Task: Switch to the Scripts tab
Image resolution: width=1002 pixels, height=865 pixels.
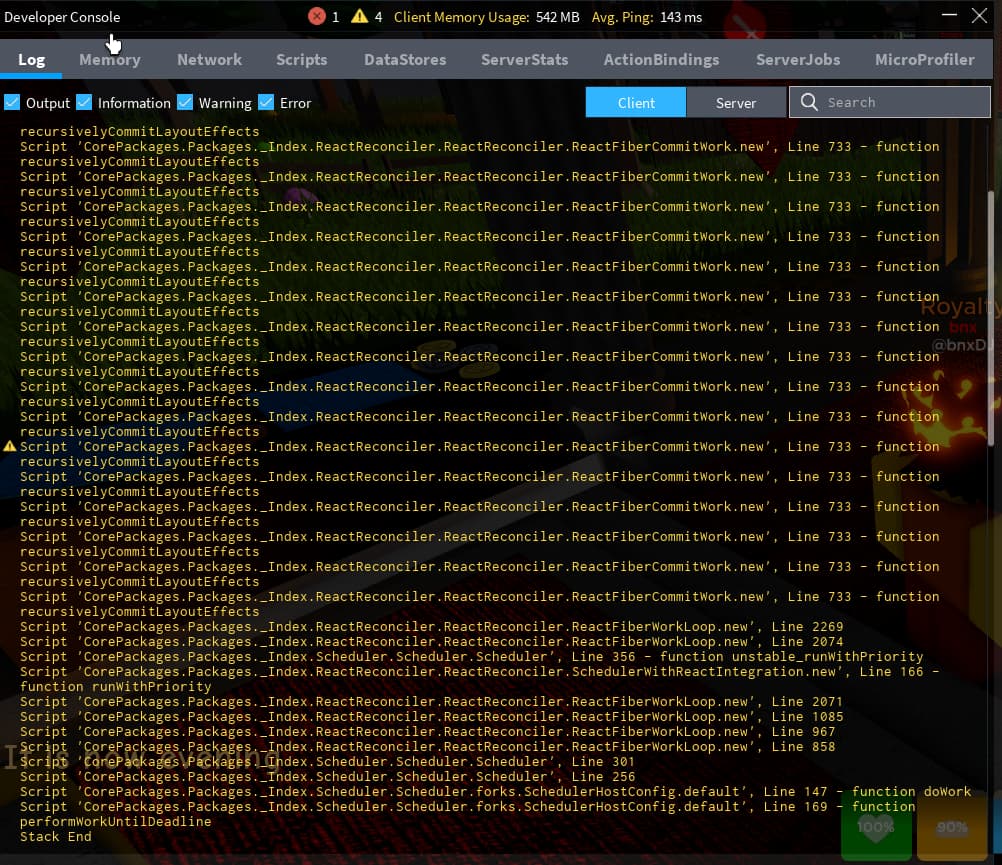Action: pyautogui.click(x=302, y=59)
